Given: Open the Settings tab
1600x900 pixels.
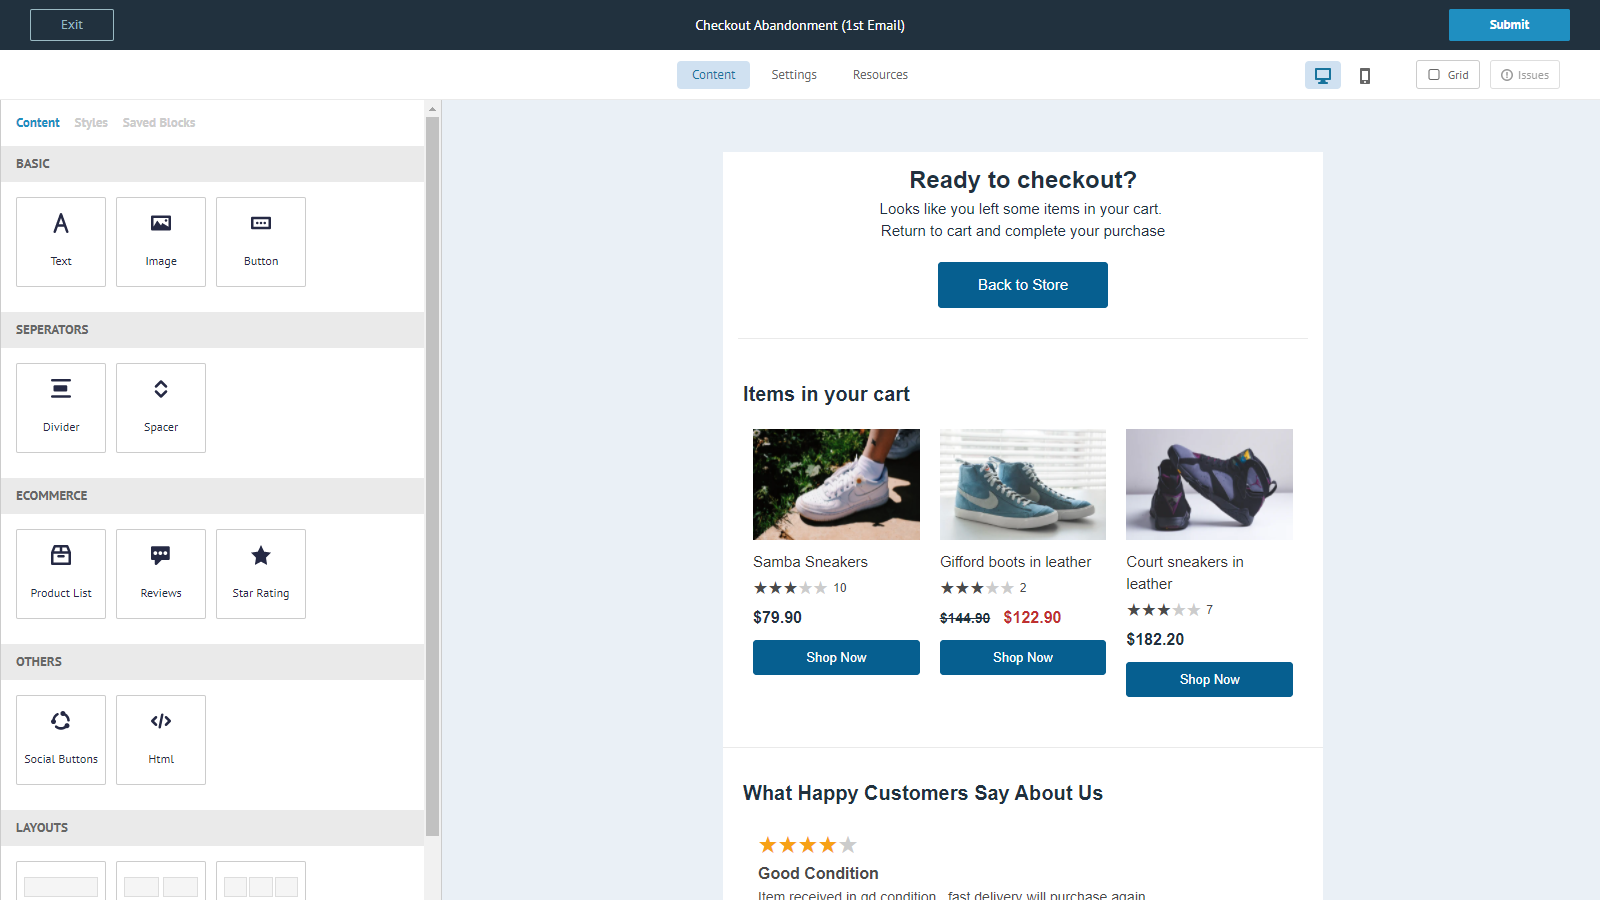Looking at the screenshot, I should pyautogui.click(x=794, y=75).
